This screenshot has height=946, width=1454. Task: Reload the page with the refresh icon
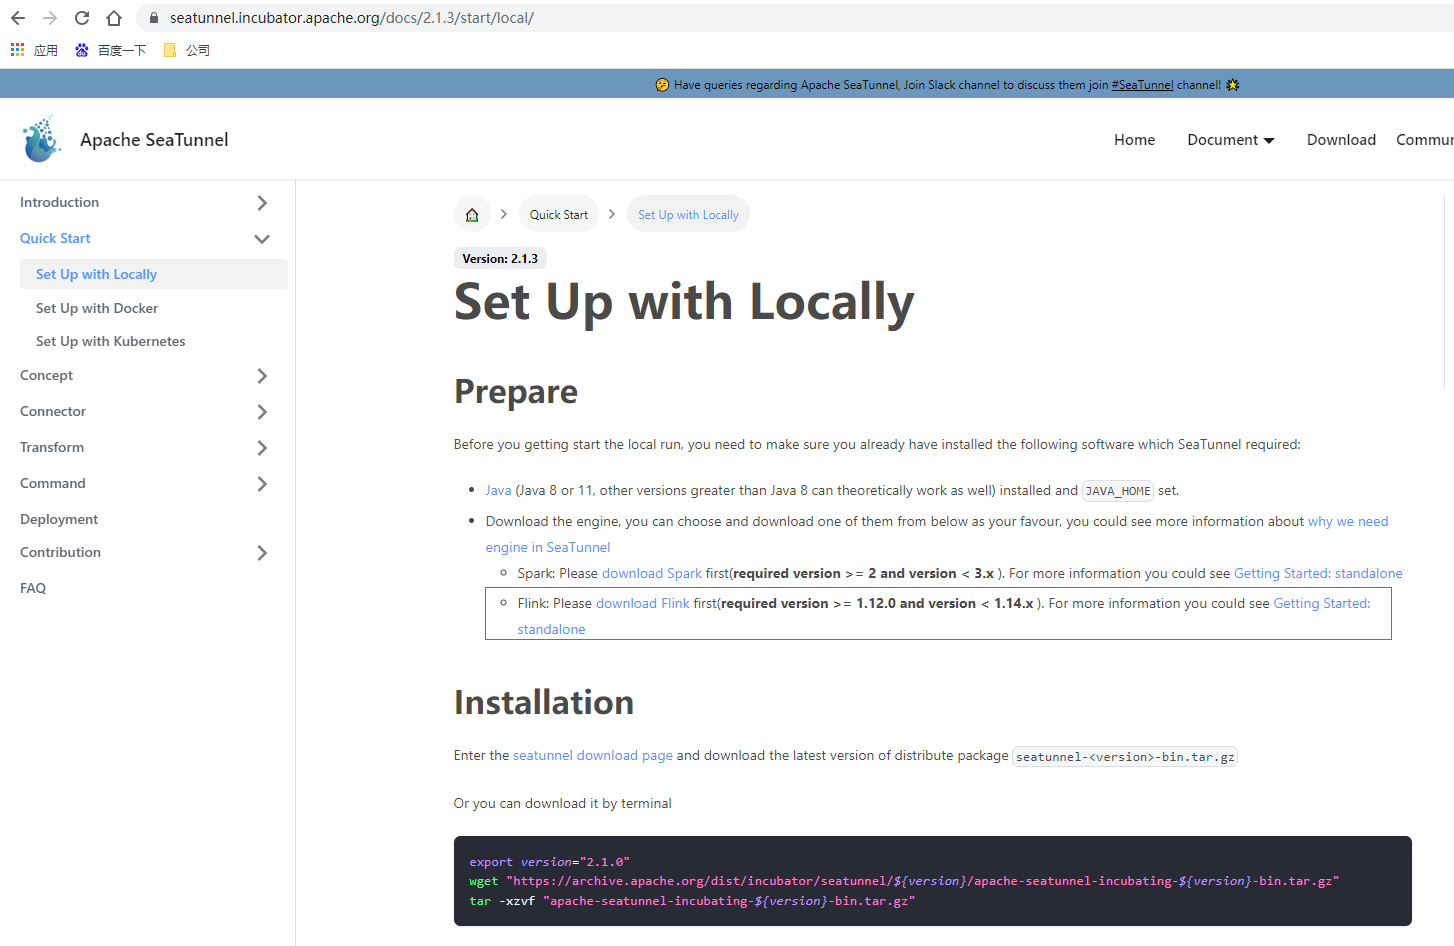point(82,18)
